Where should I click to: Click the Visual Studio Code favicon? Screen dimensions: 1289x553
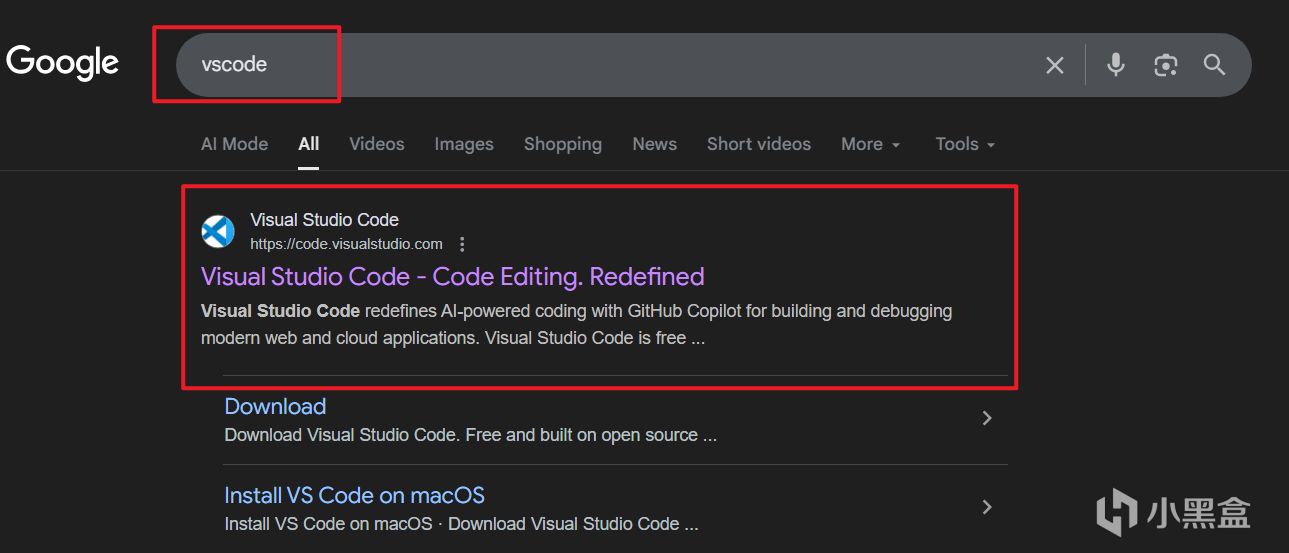(x=218, y=231)
